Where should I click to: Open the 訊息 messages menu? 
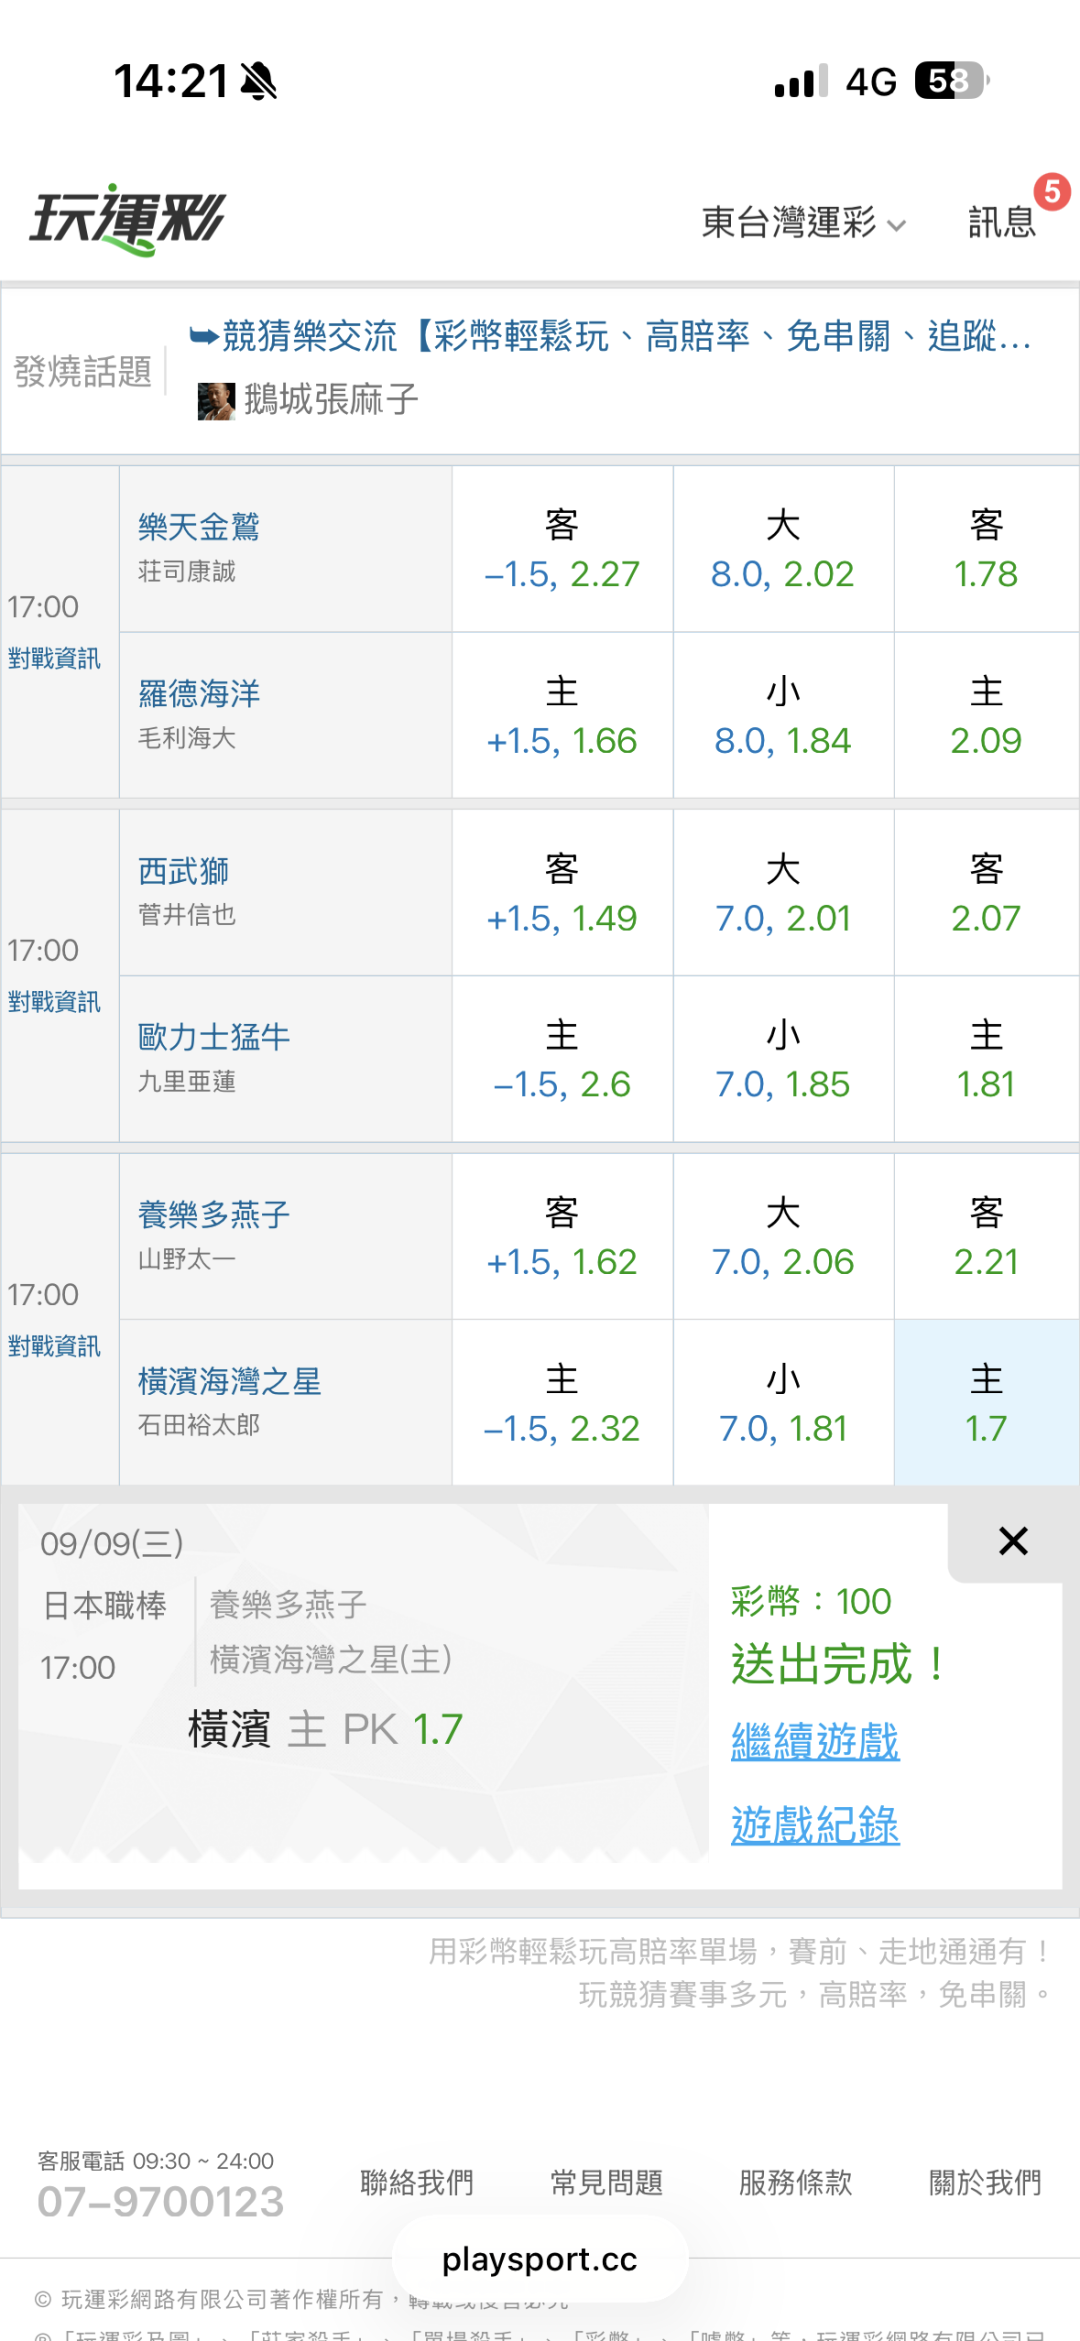(1002, 222)
